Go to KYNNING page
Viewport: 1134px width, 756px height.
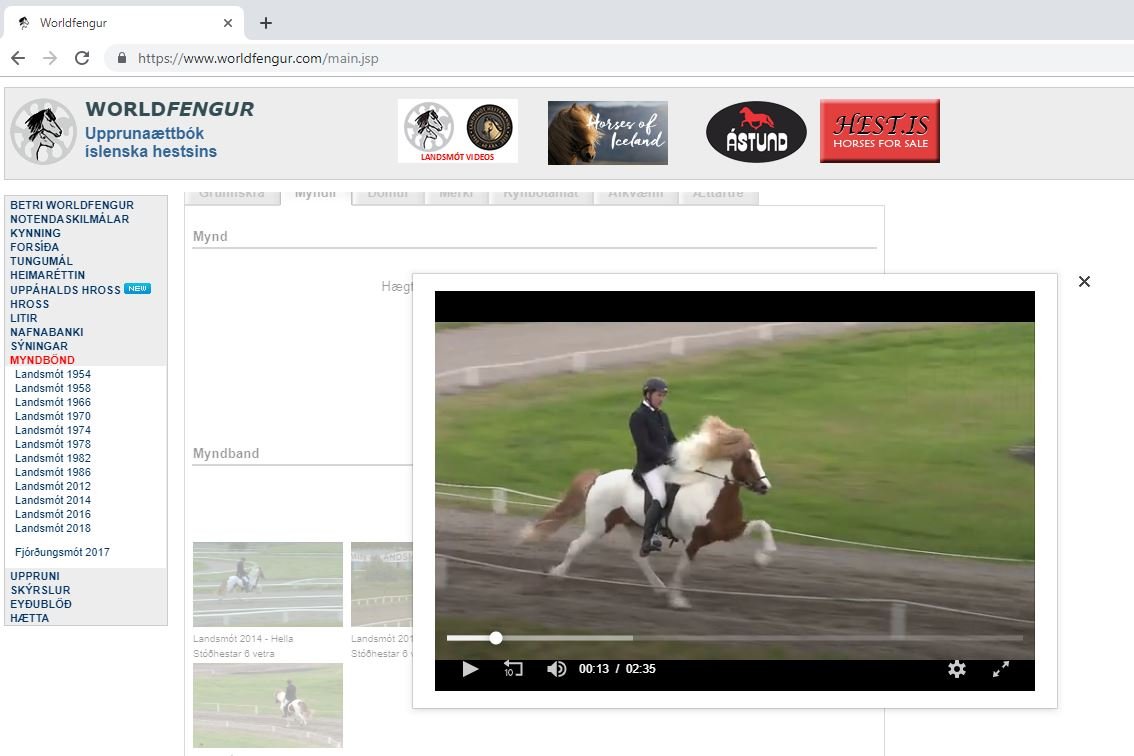(x=35, y=233)
